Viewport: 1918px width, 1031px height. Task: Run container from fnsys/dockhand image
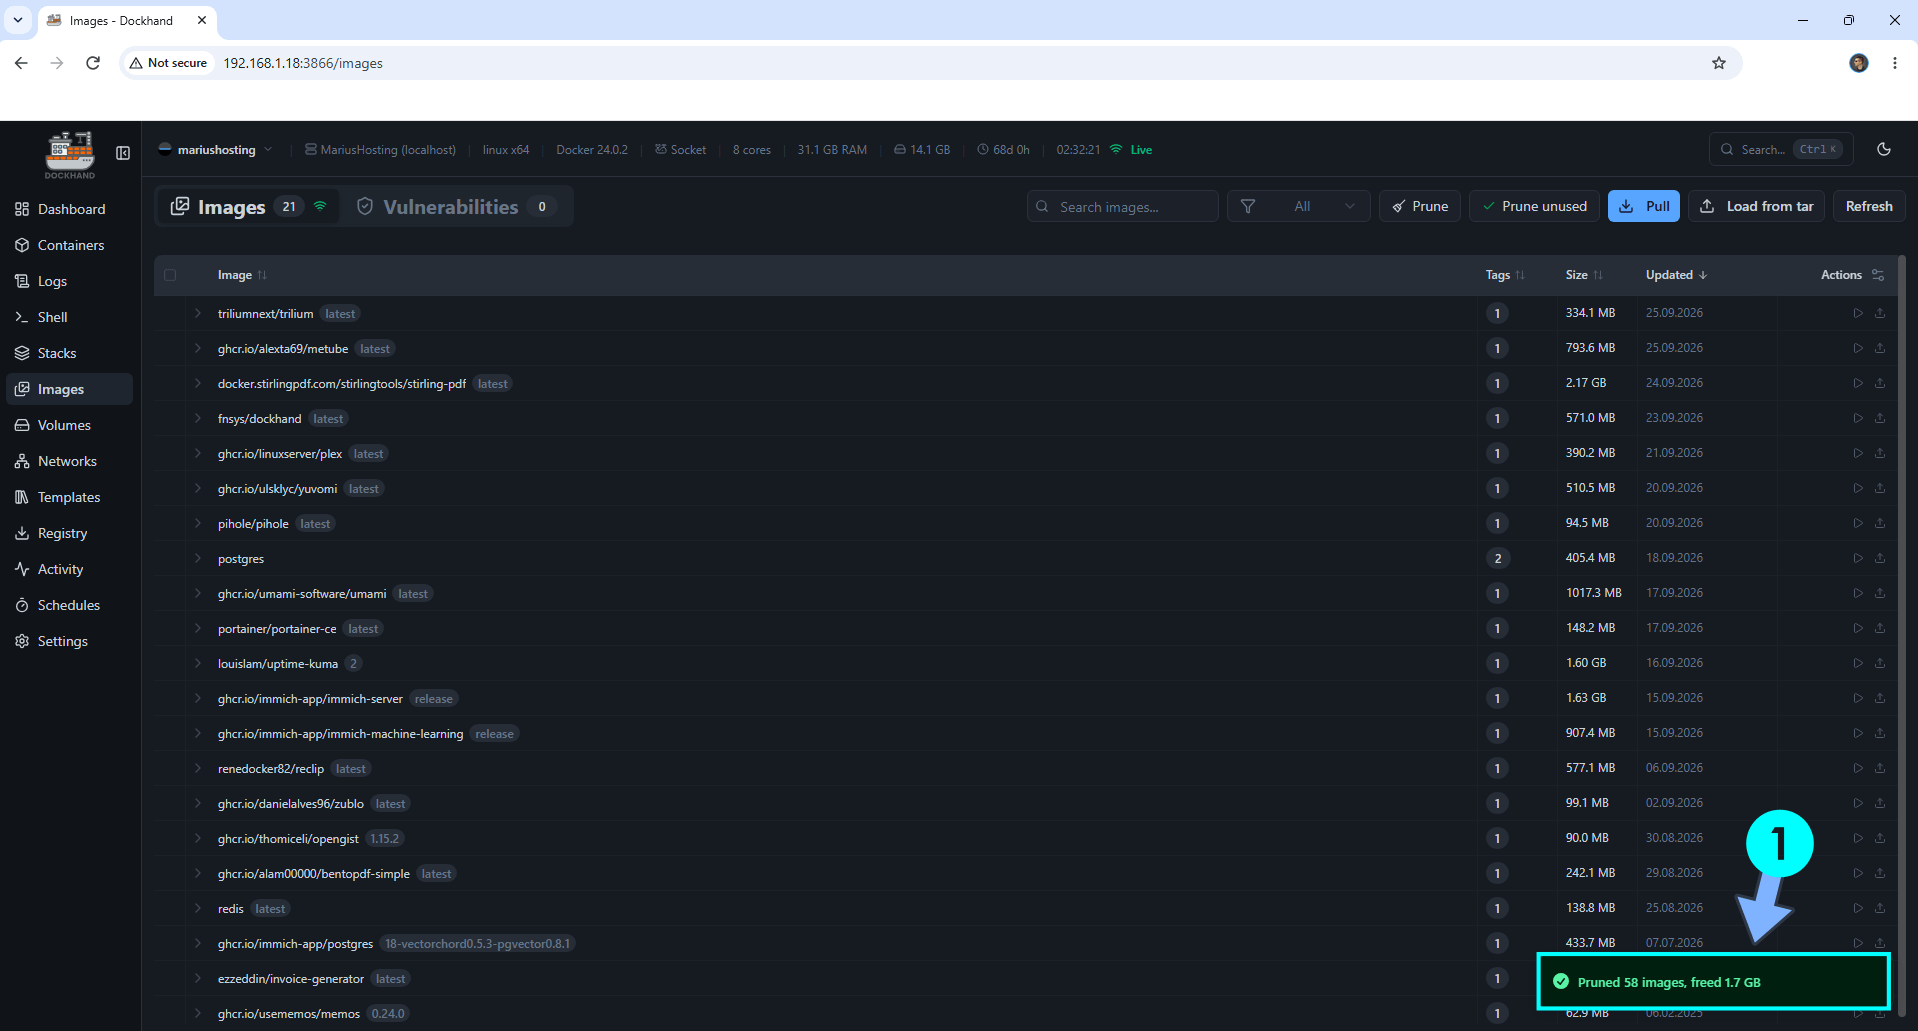tap(1858, 418)
